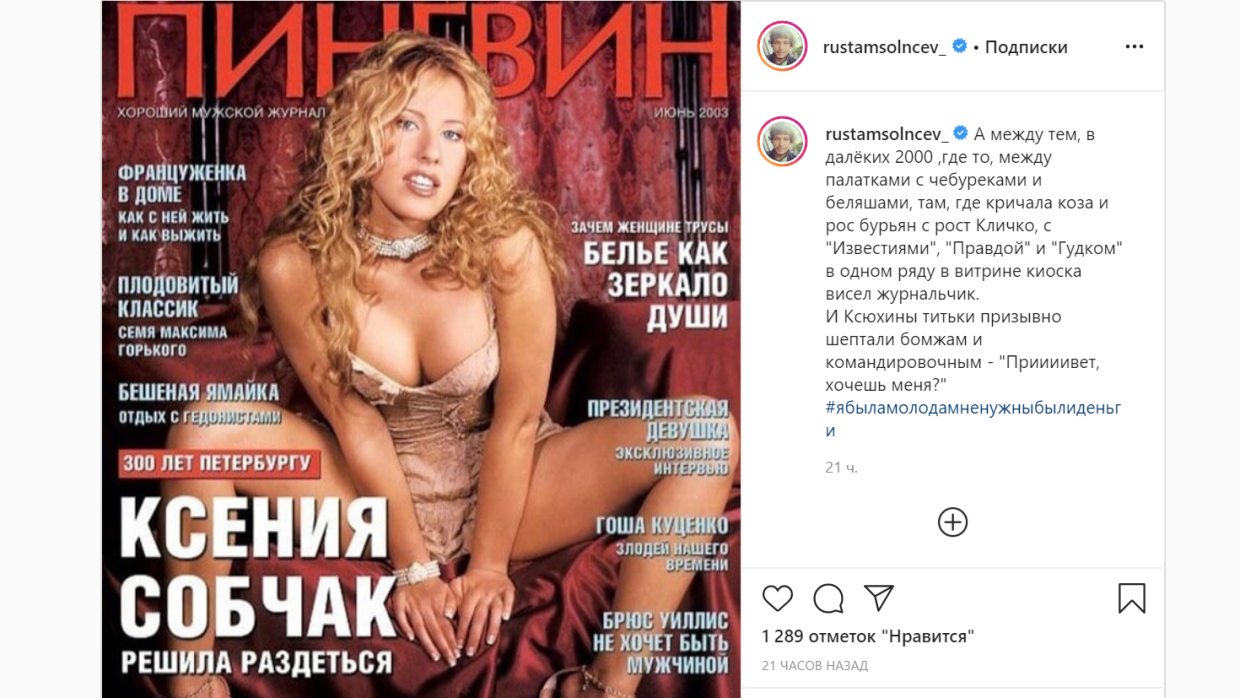The height and width of the screenshot is (698, 1240).
Task: Click the "21 ч." caption timestamp
Action: (842, 467)
